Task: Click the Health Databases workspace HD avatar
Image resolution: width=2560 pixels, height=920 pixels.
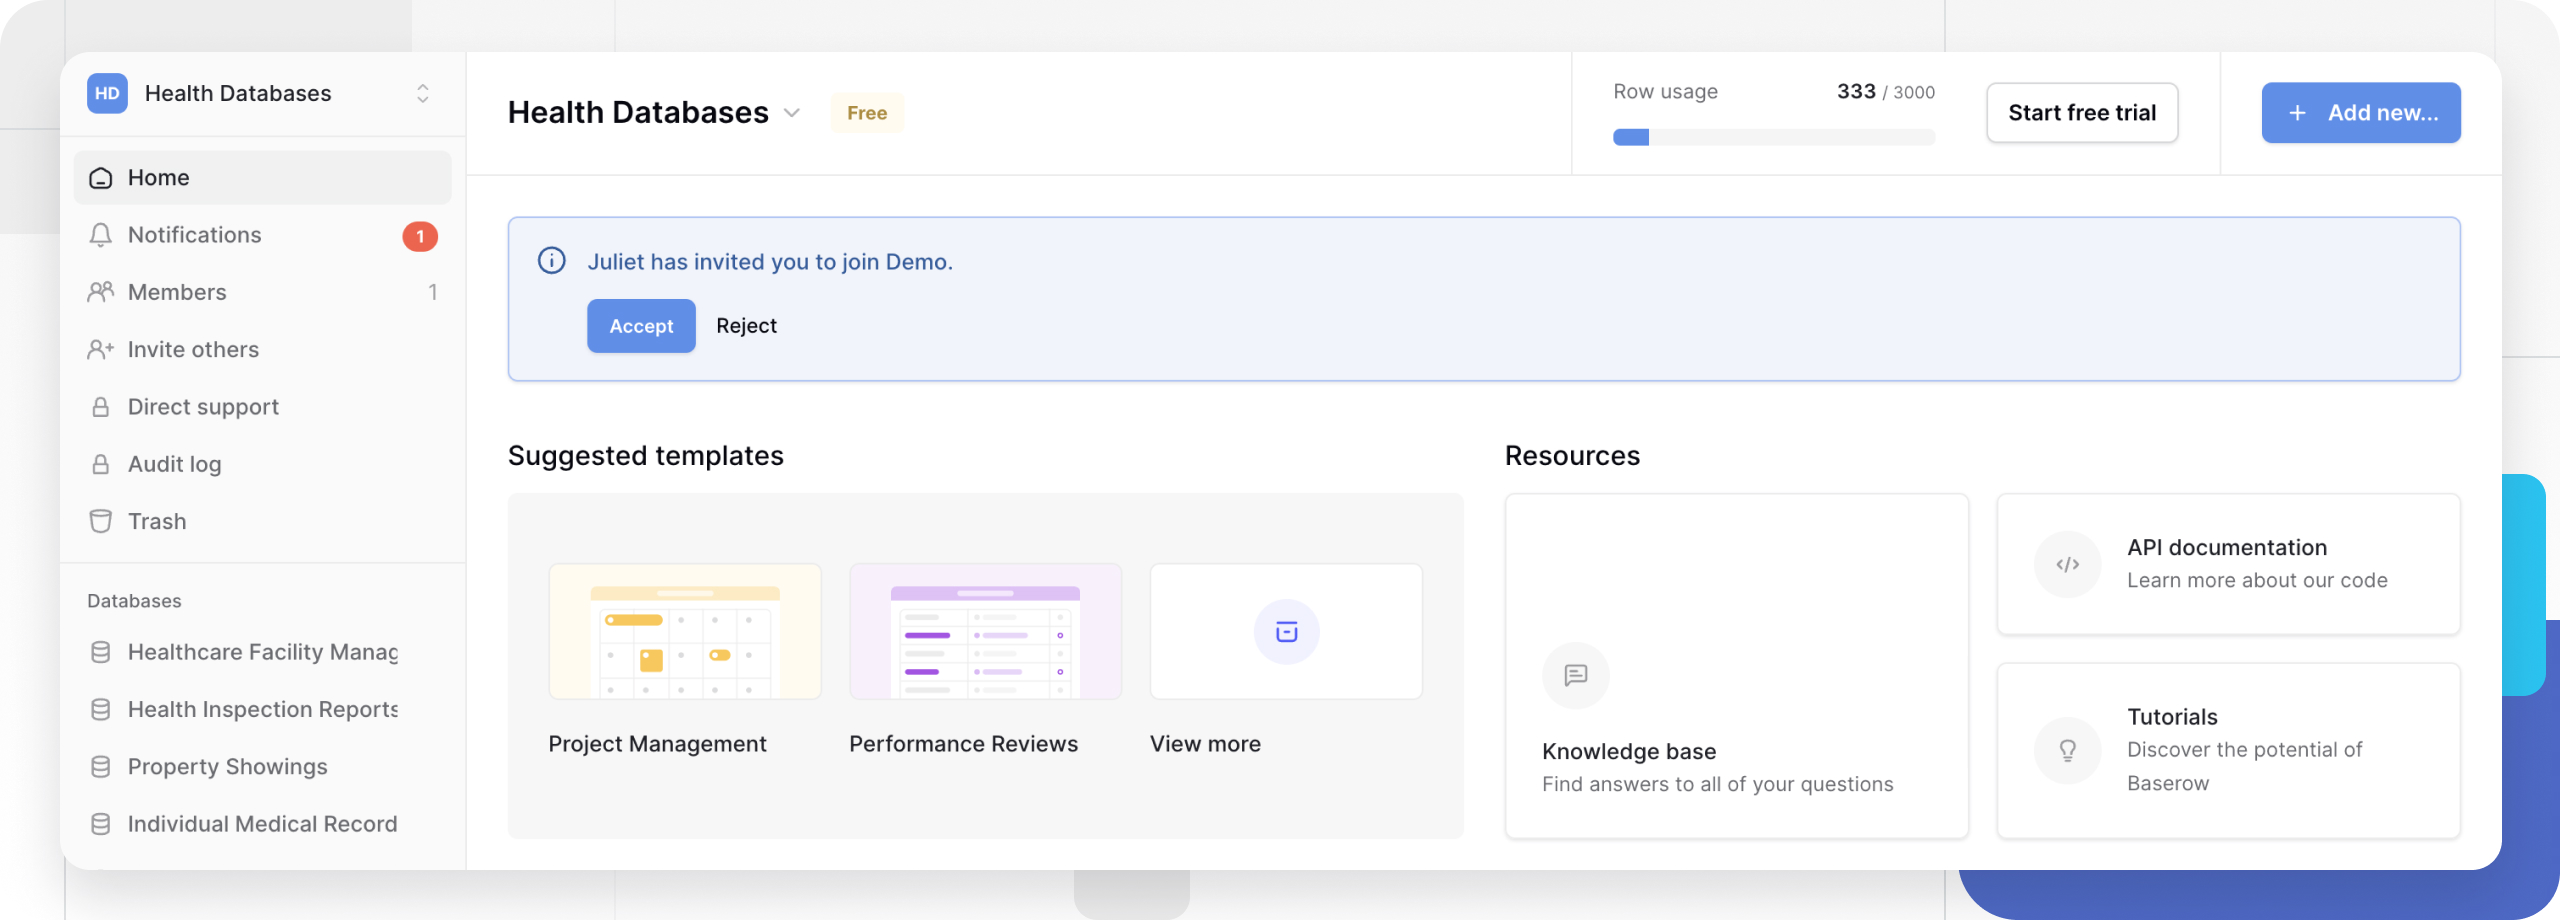Action: (x=107, y=93)
